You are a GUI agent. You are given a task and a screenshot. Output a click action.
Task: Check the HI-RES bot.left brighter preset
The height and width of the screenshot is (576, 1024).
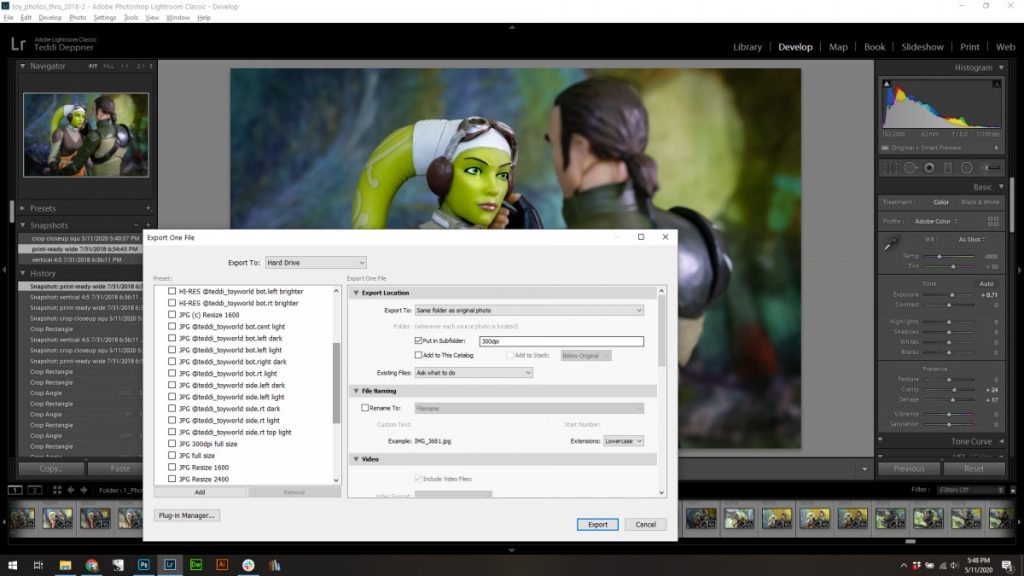point(172,291)
